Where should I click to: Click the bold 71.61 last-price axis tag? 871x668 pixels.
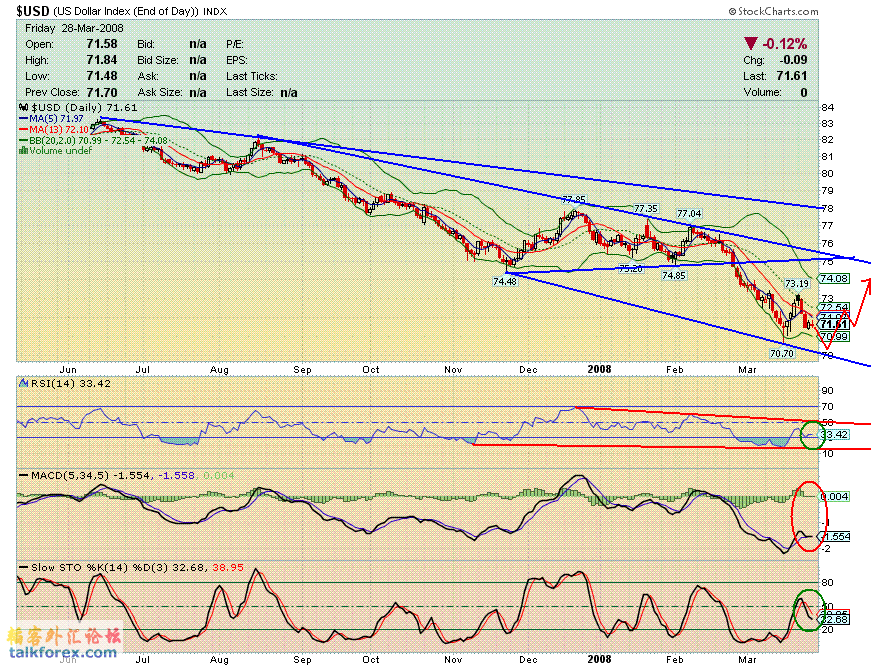pos(834,324)
